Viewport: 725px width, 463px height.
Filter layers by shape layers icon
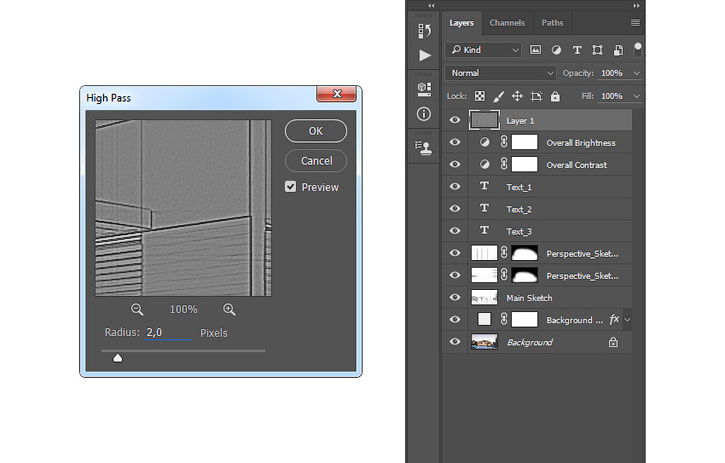[597, 50]
